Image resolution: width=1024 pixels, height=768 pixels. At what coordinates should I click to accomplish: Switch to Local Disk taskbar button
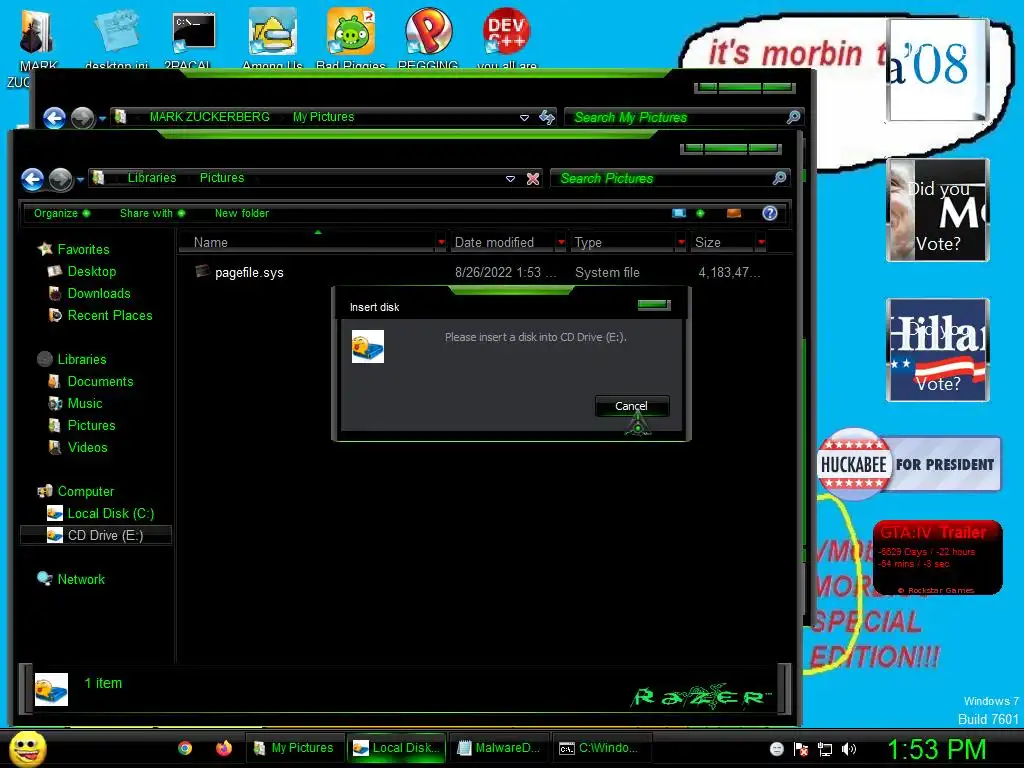396,748
